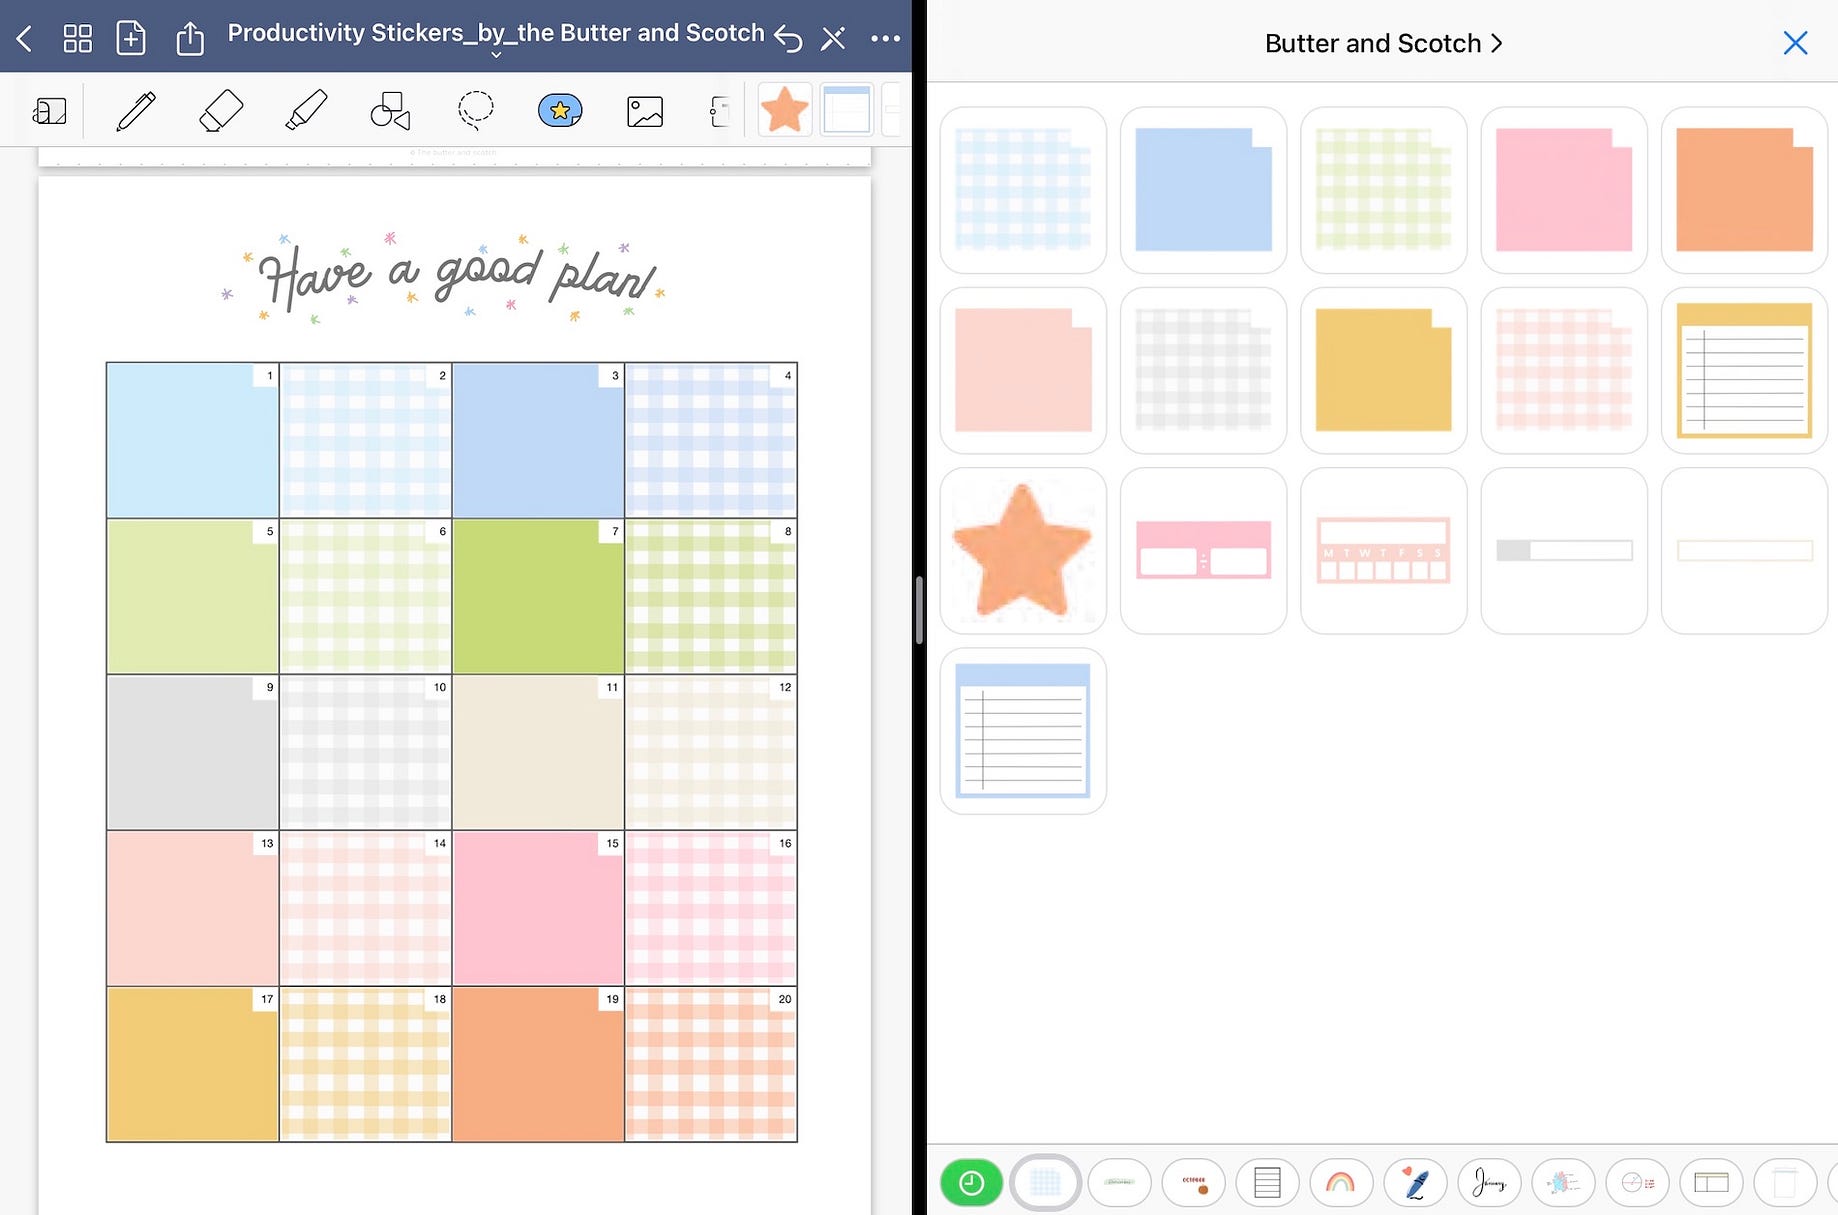The width and height of the screenshot is (1838, 1215).
Task: Activate the Lasso selection tool
Action: click(475, 110)
